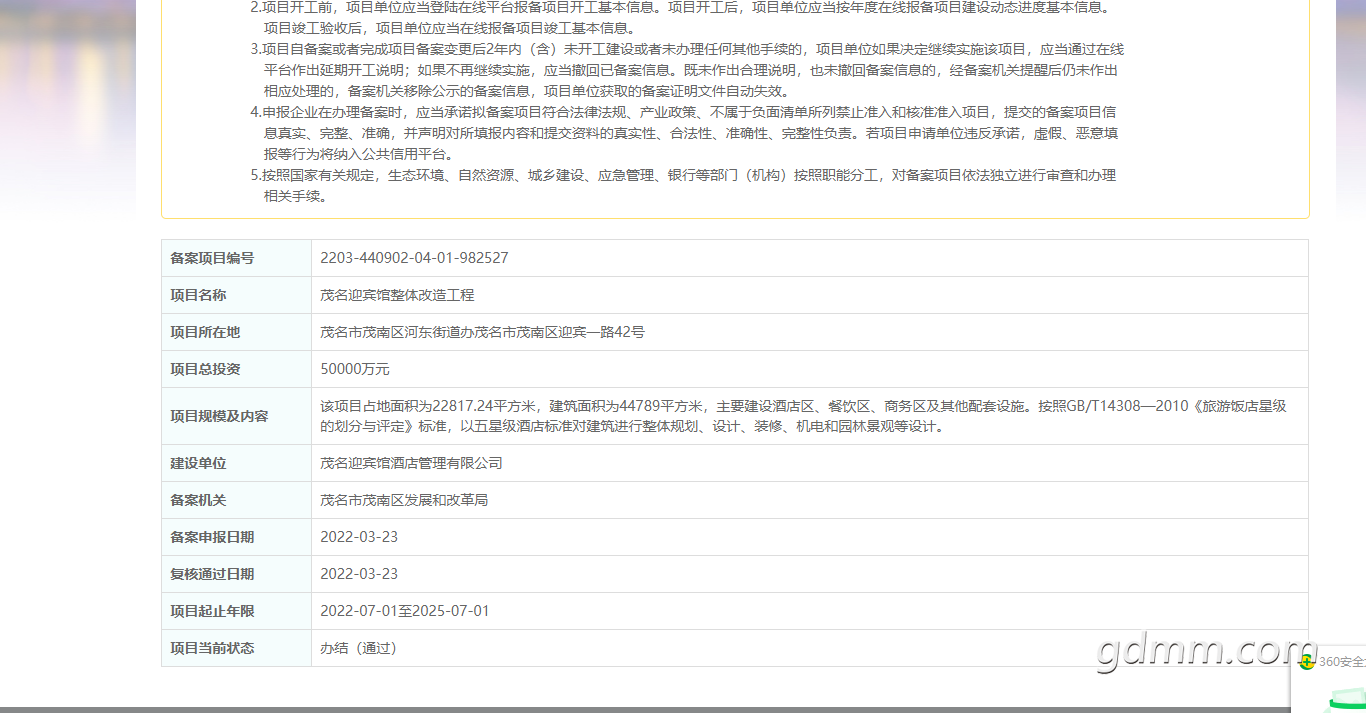
Task: Click the project scale description text
Action: (803, 416)
